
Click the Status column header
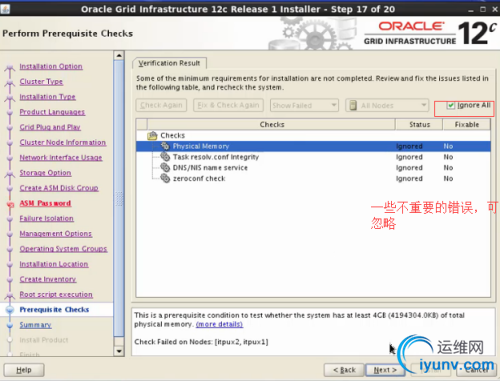(x=419, y=124)
